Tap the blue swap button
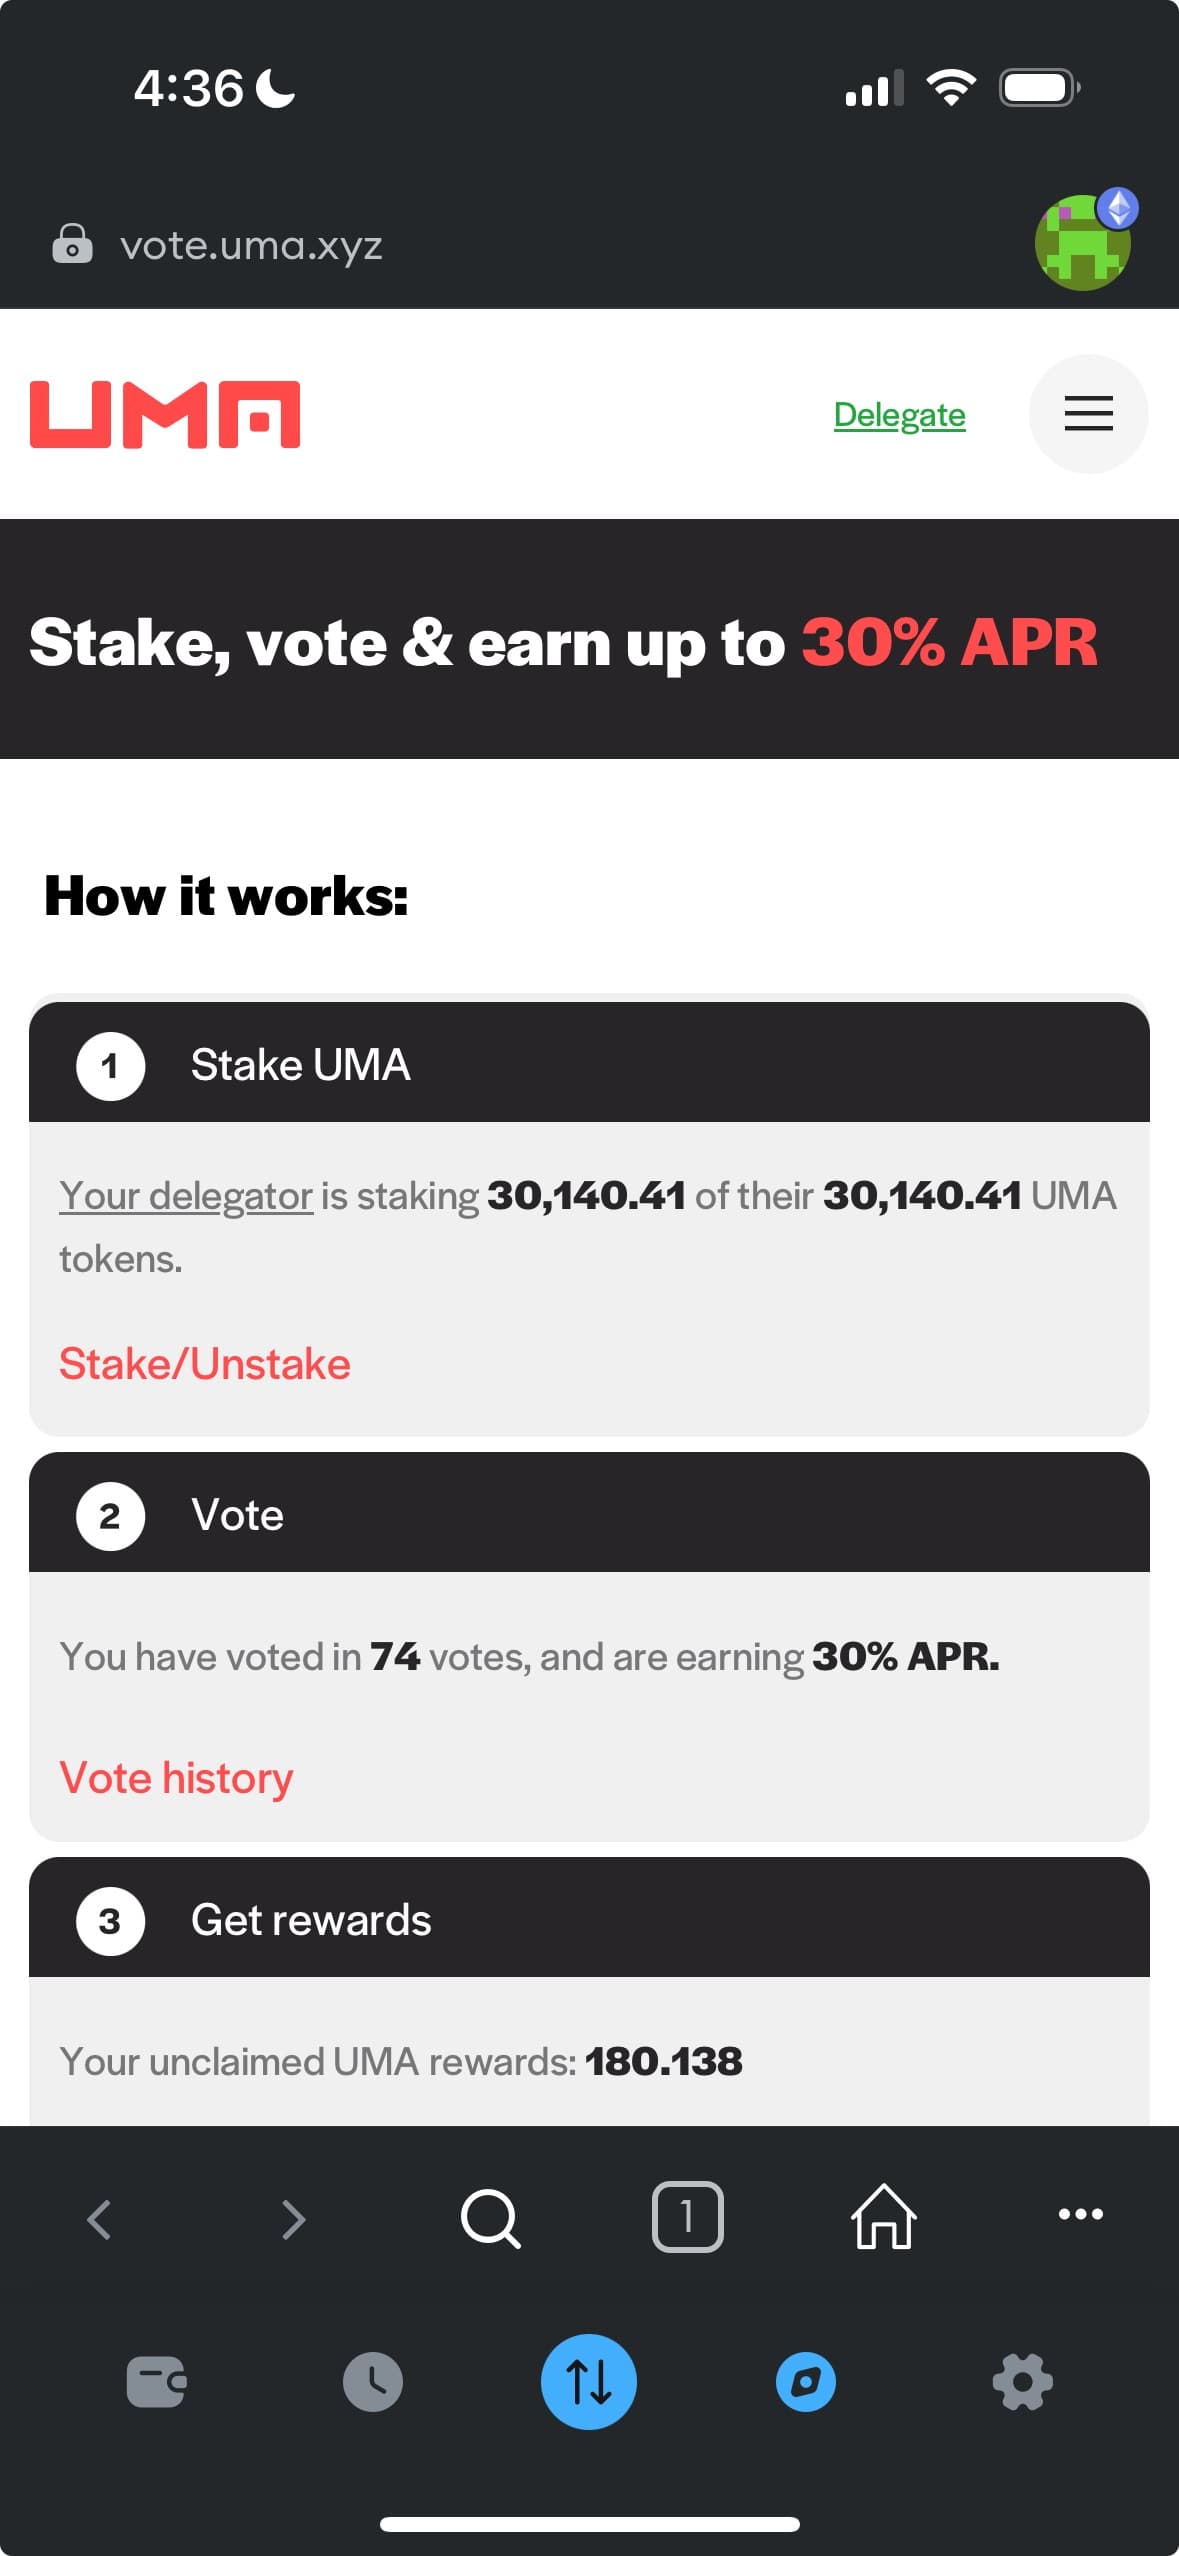The image size is (1179, 2556). click(x=589, y=2382)
